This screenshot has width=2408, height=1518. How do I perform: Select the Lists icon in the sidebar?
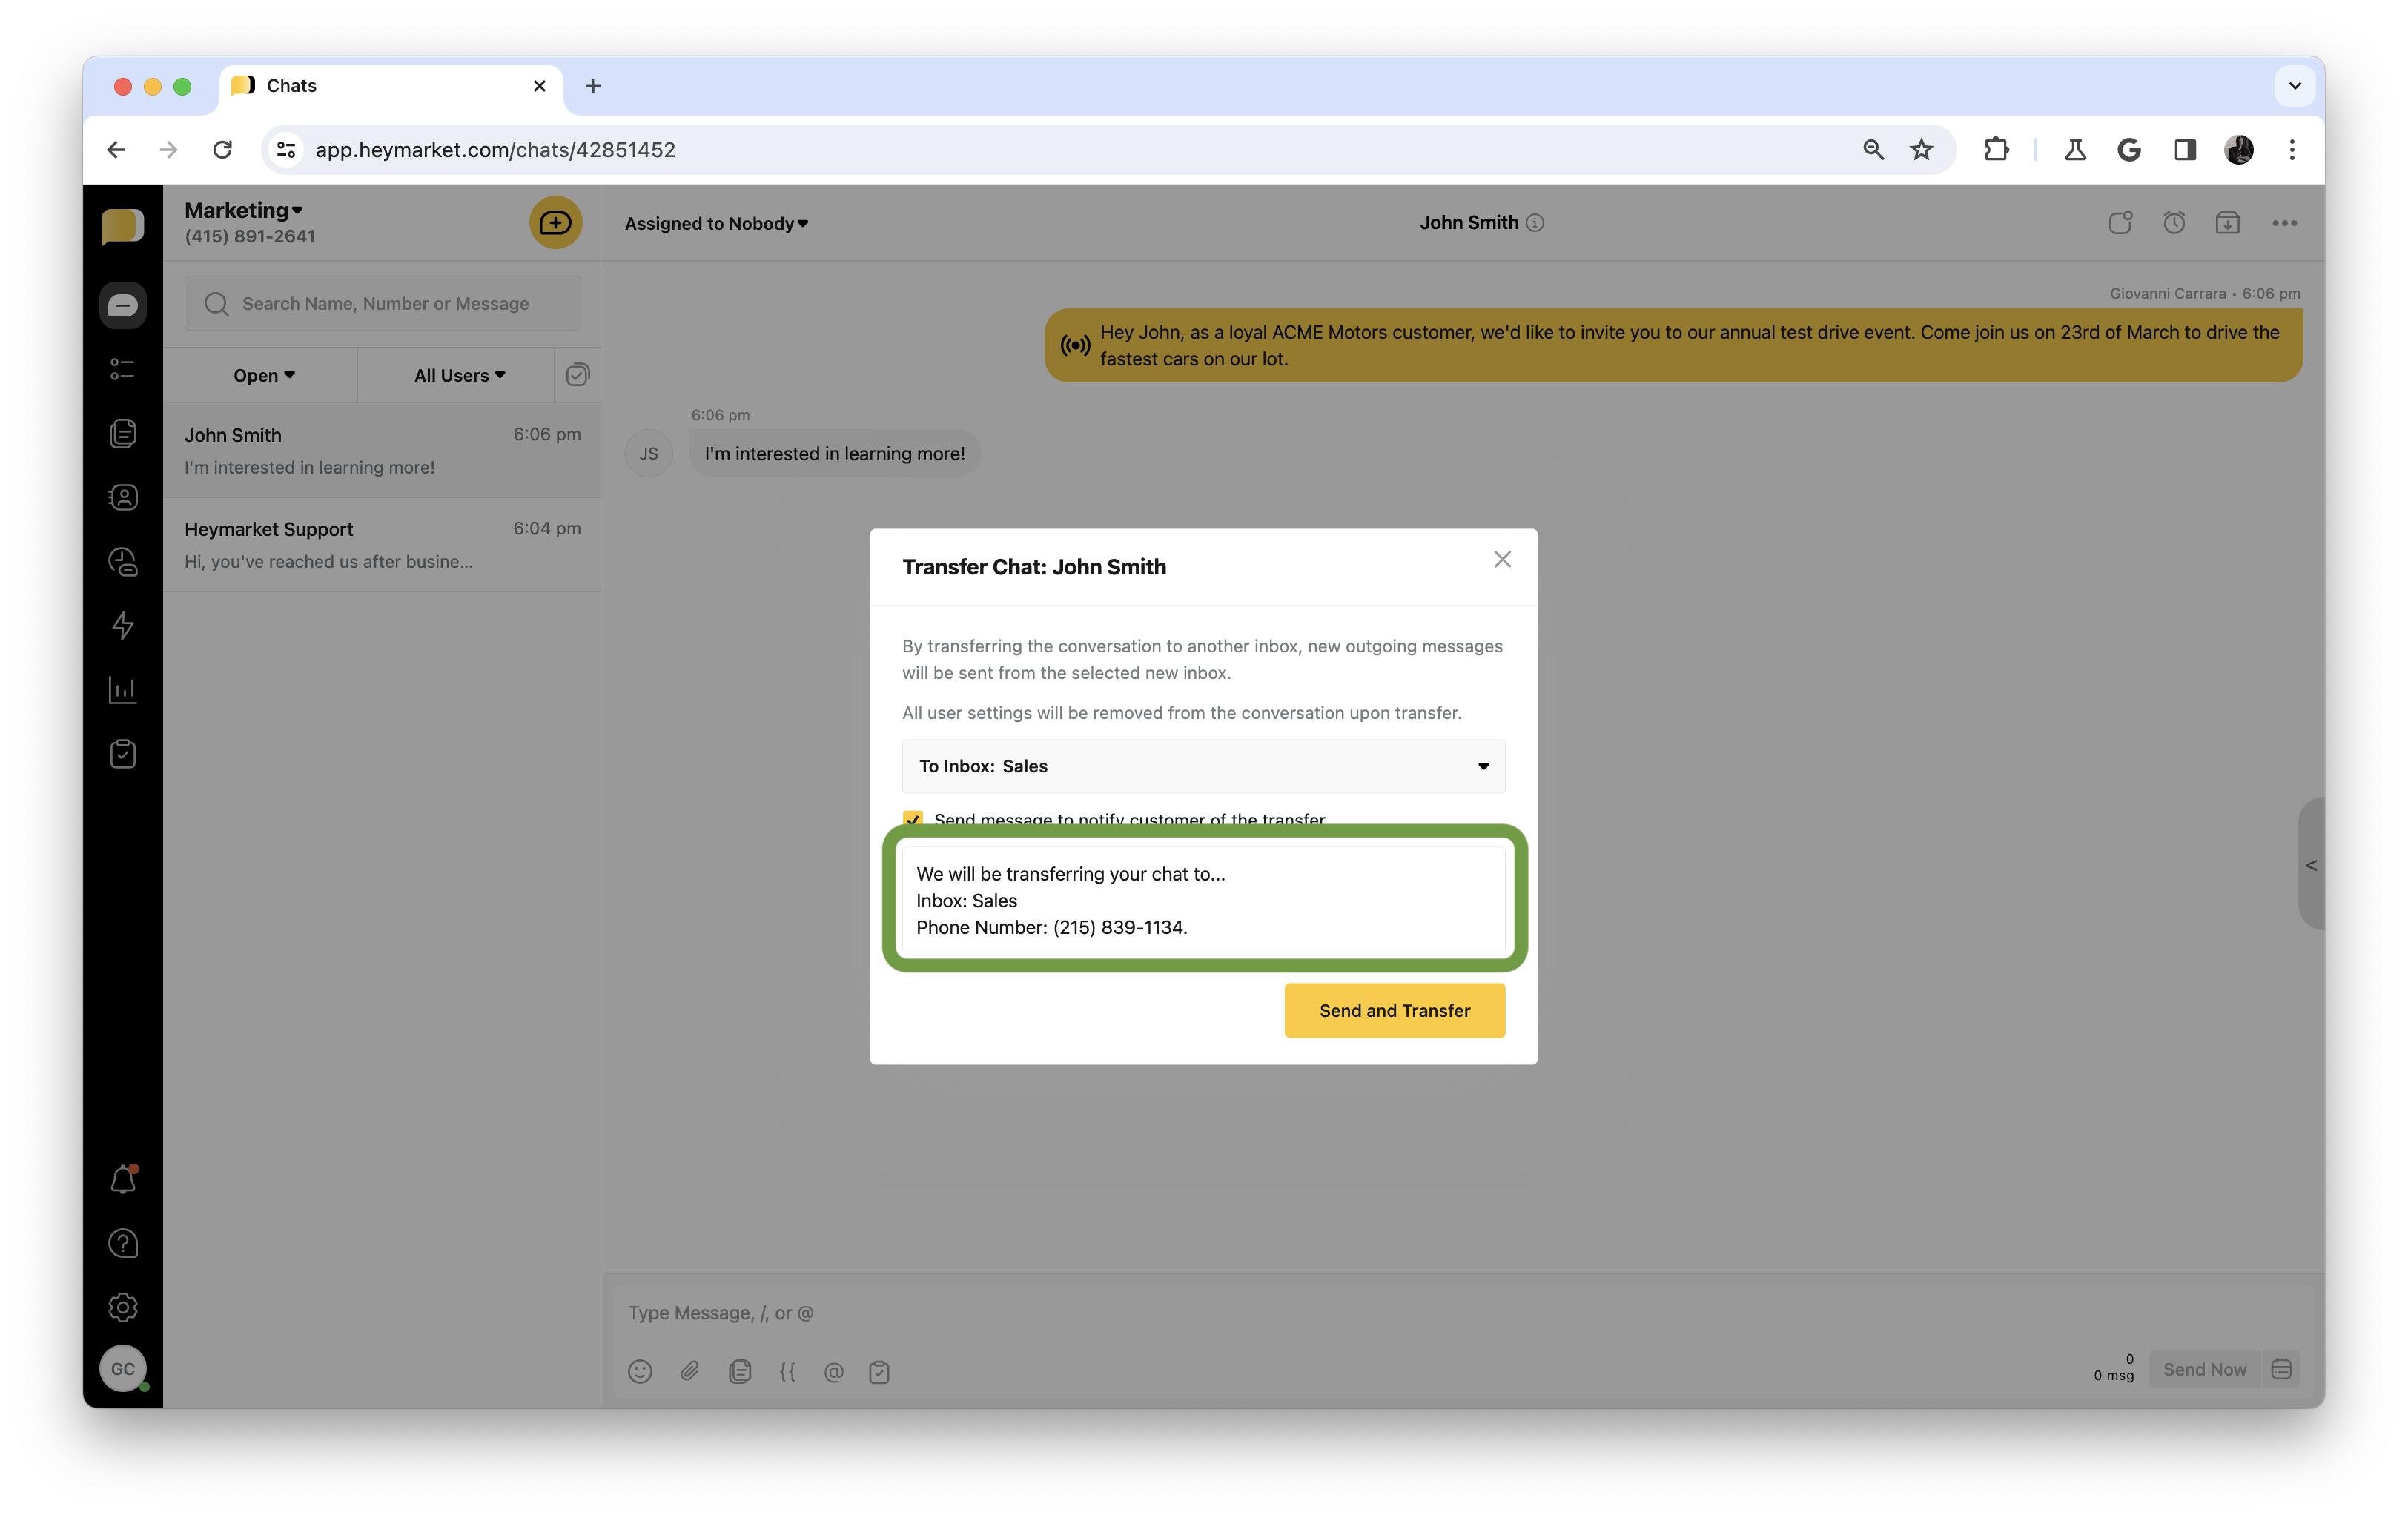click(x=122, y=369)
